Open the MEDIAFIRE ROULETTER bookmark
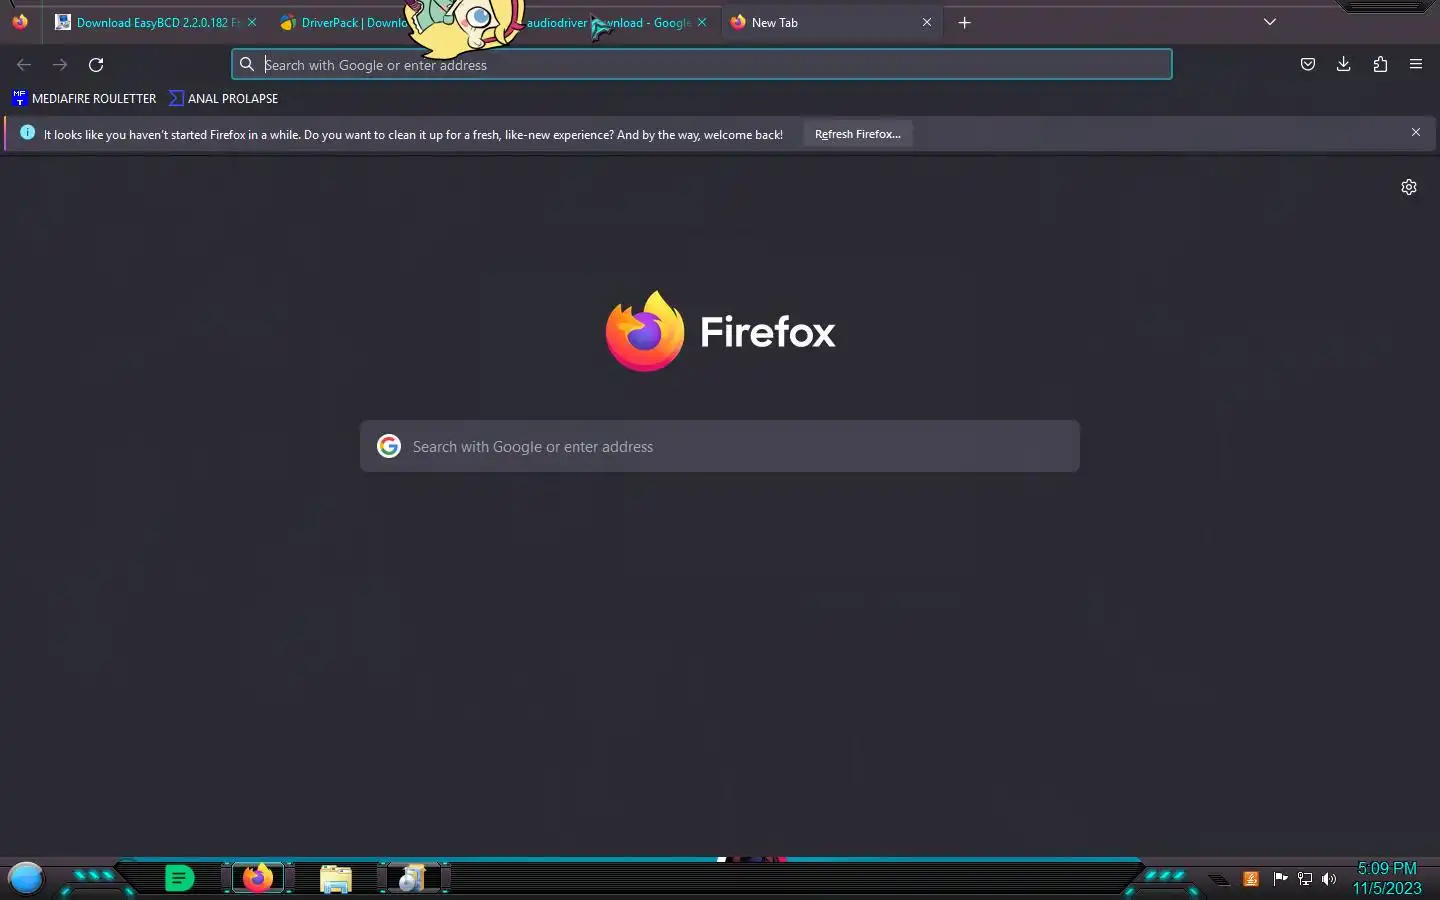Image resolution: width=1440 pixels, height=900 pixels. [x=85, y=98]
